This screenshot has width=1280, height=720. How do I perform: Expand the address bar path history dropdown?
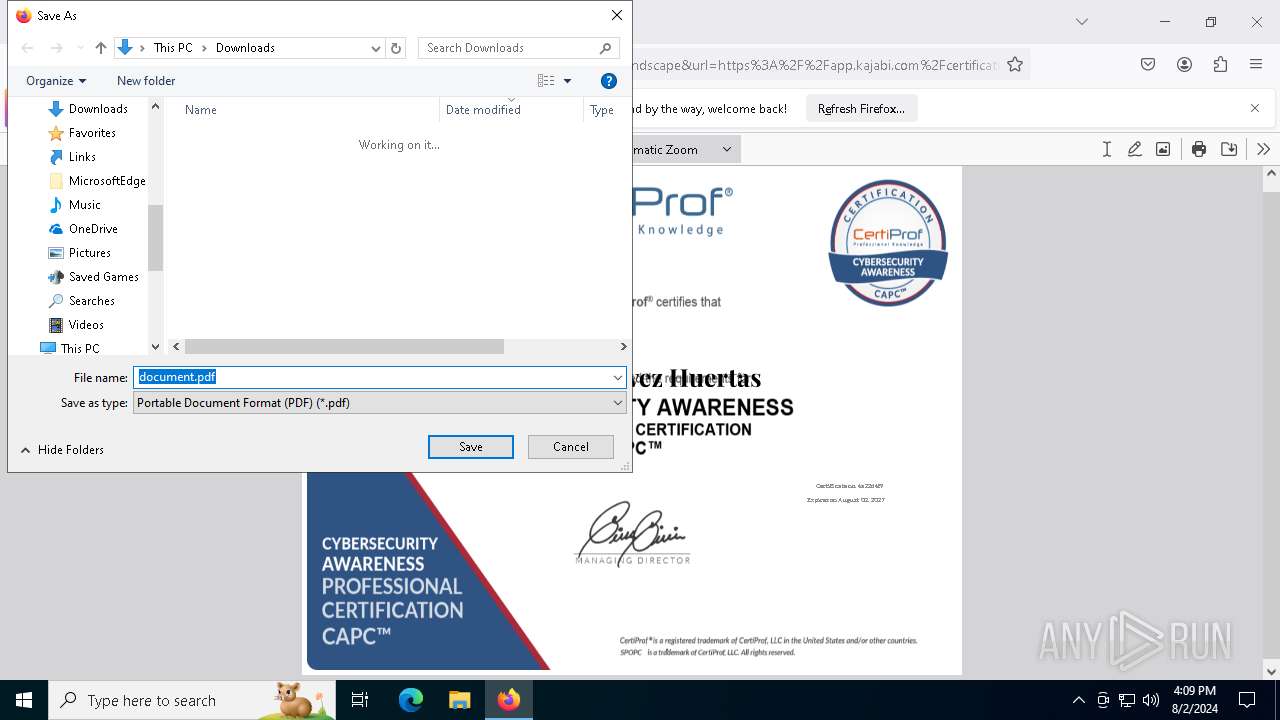click(376, 48)
